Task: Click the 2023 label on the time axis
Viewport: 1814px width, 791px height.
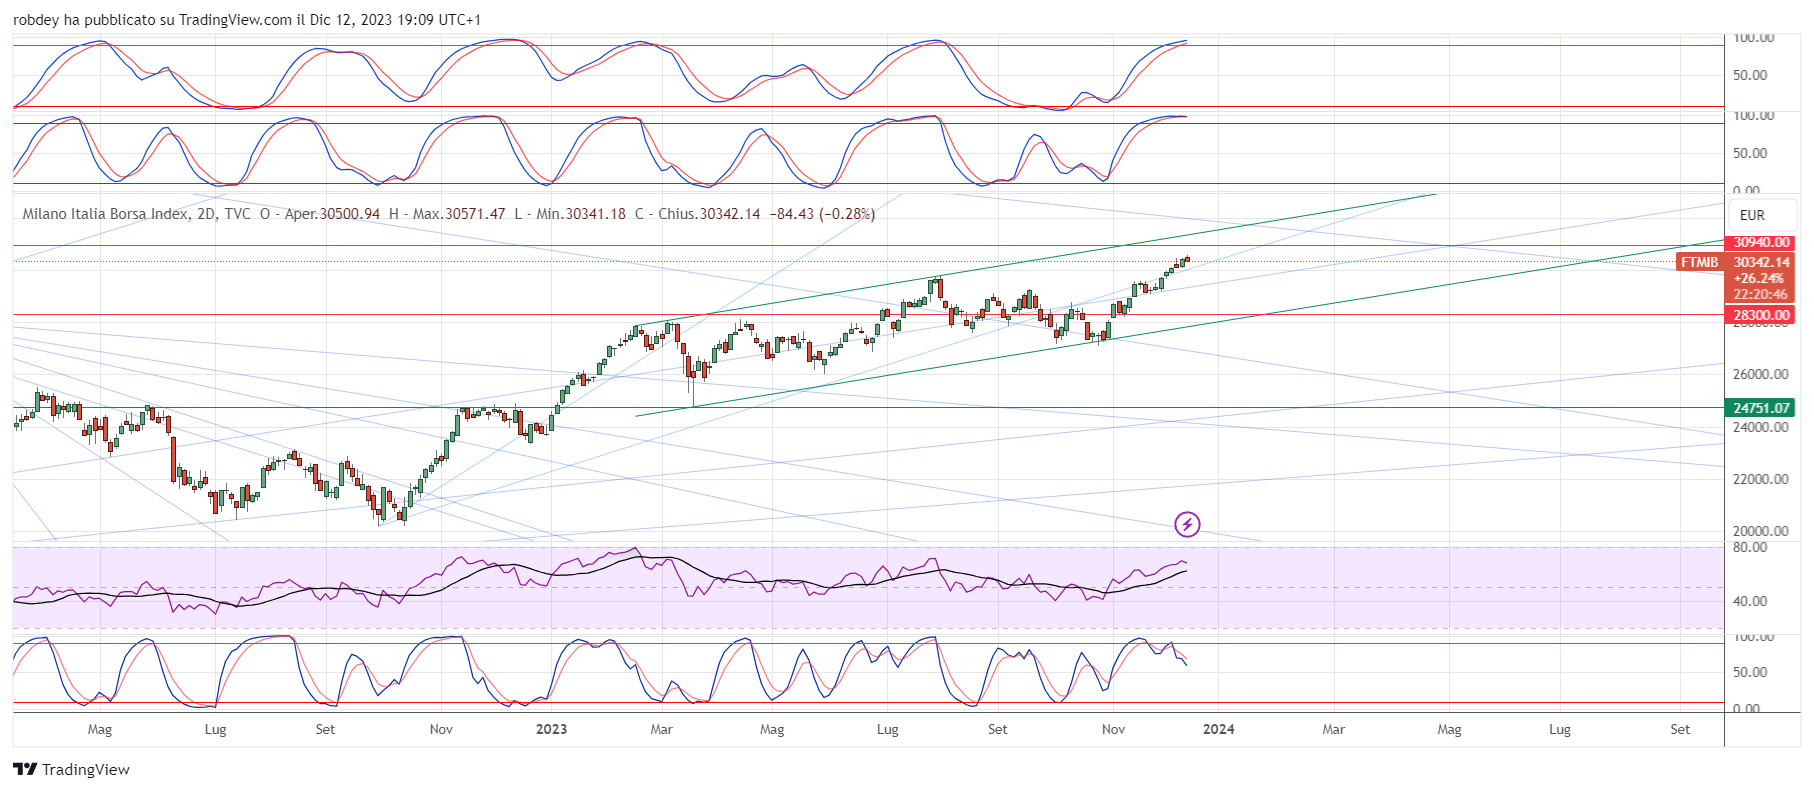Action: click(x=551, y=729)
